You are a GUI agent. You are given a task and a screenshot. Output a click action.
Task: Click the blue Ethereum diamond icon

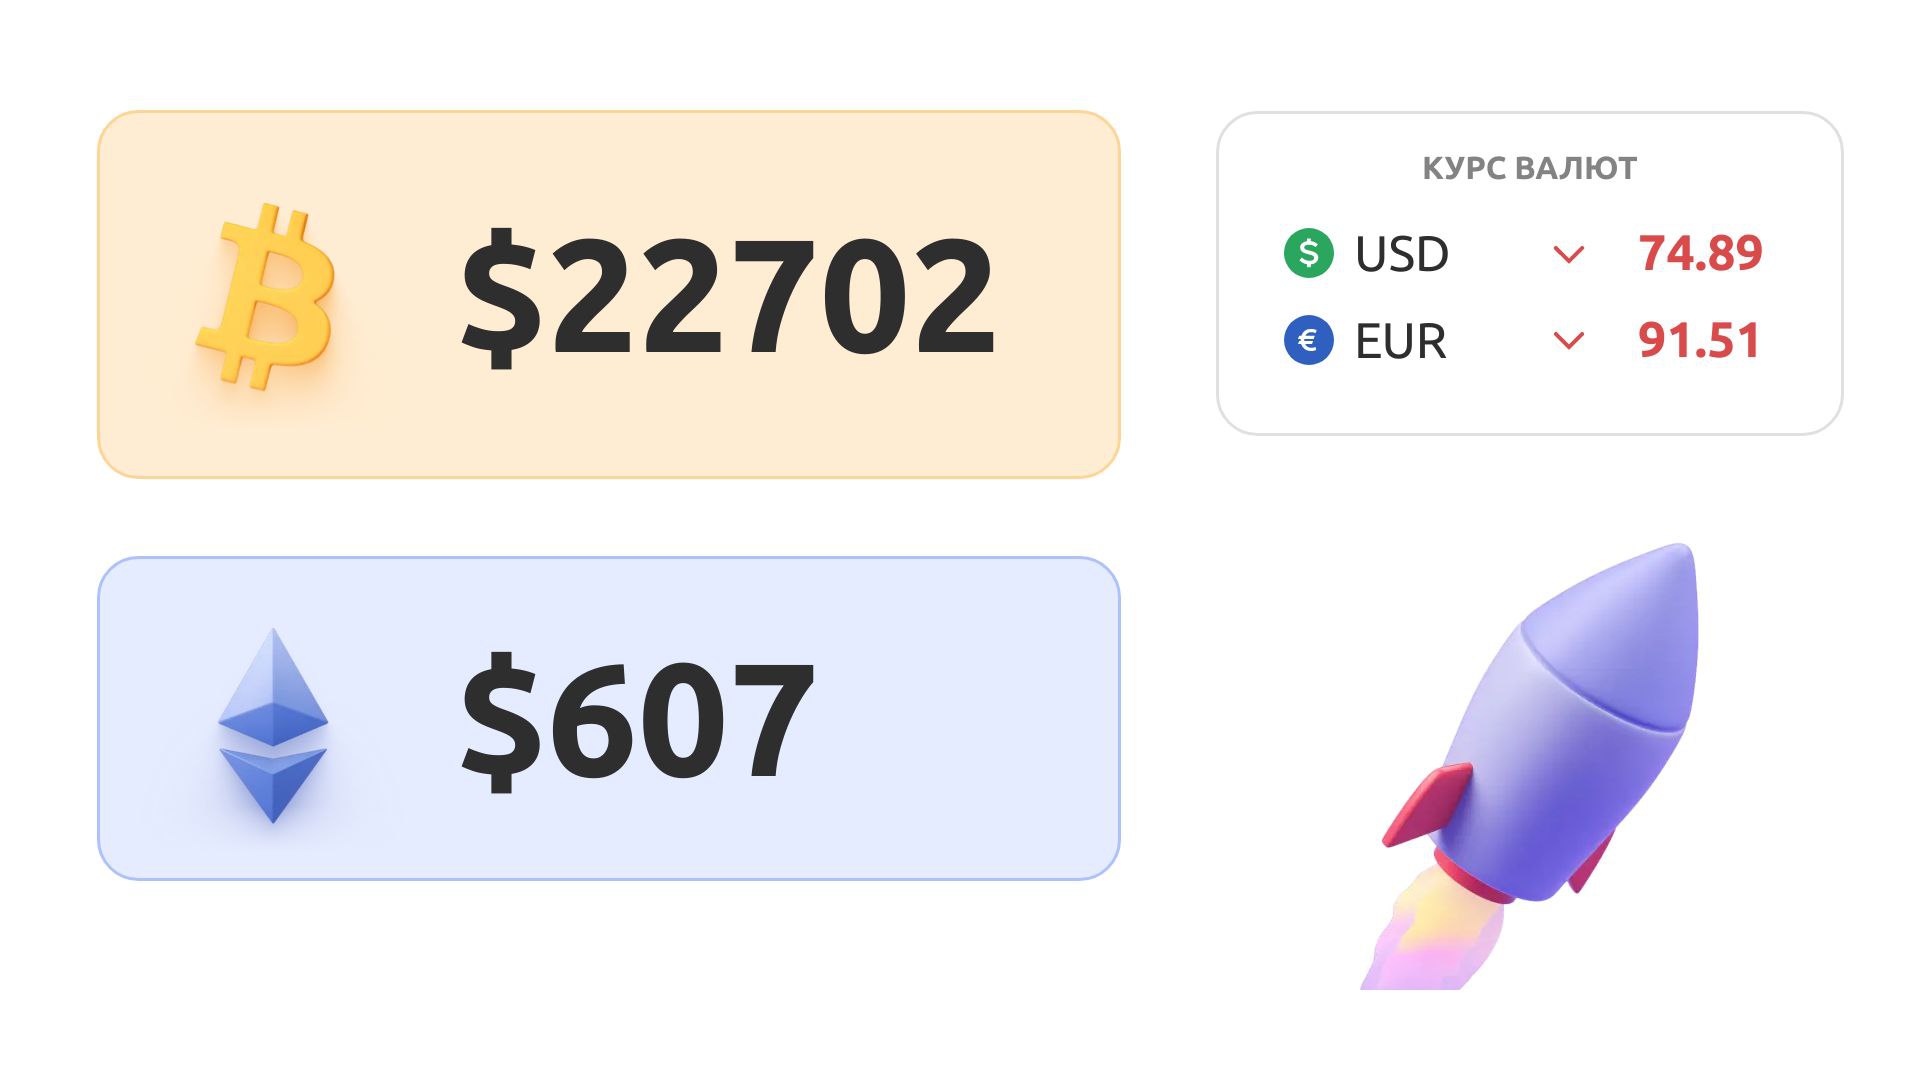pos(273,725)
